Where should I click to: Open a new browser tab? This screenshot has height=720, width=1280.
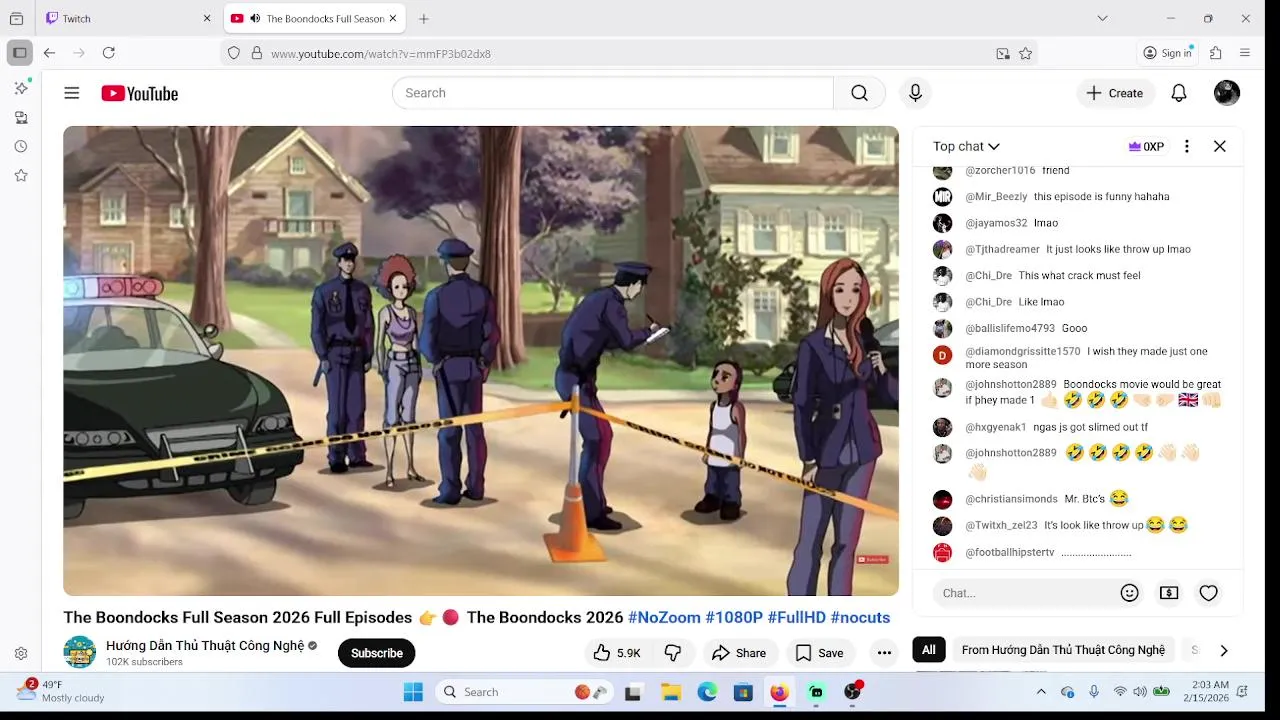(x=424, y=18)
